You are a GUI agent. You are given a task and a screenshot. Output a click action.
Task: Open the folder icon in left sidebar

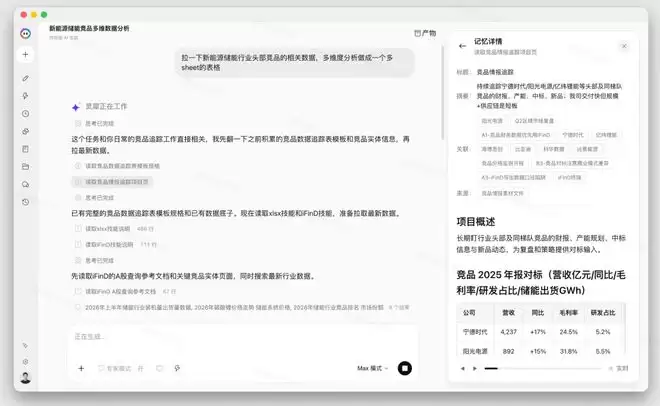pyautogui.click(x=25, y=167)
